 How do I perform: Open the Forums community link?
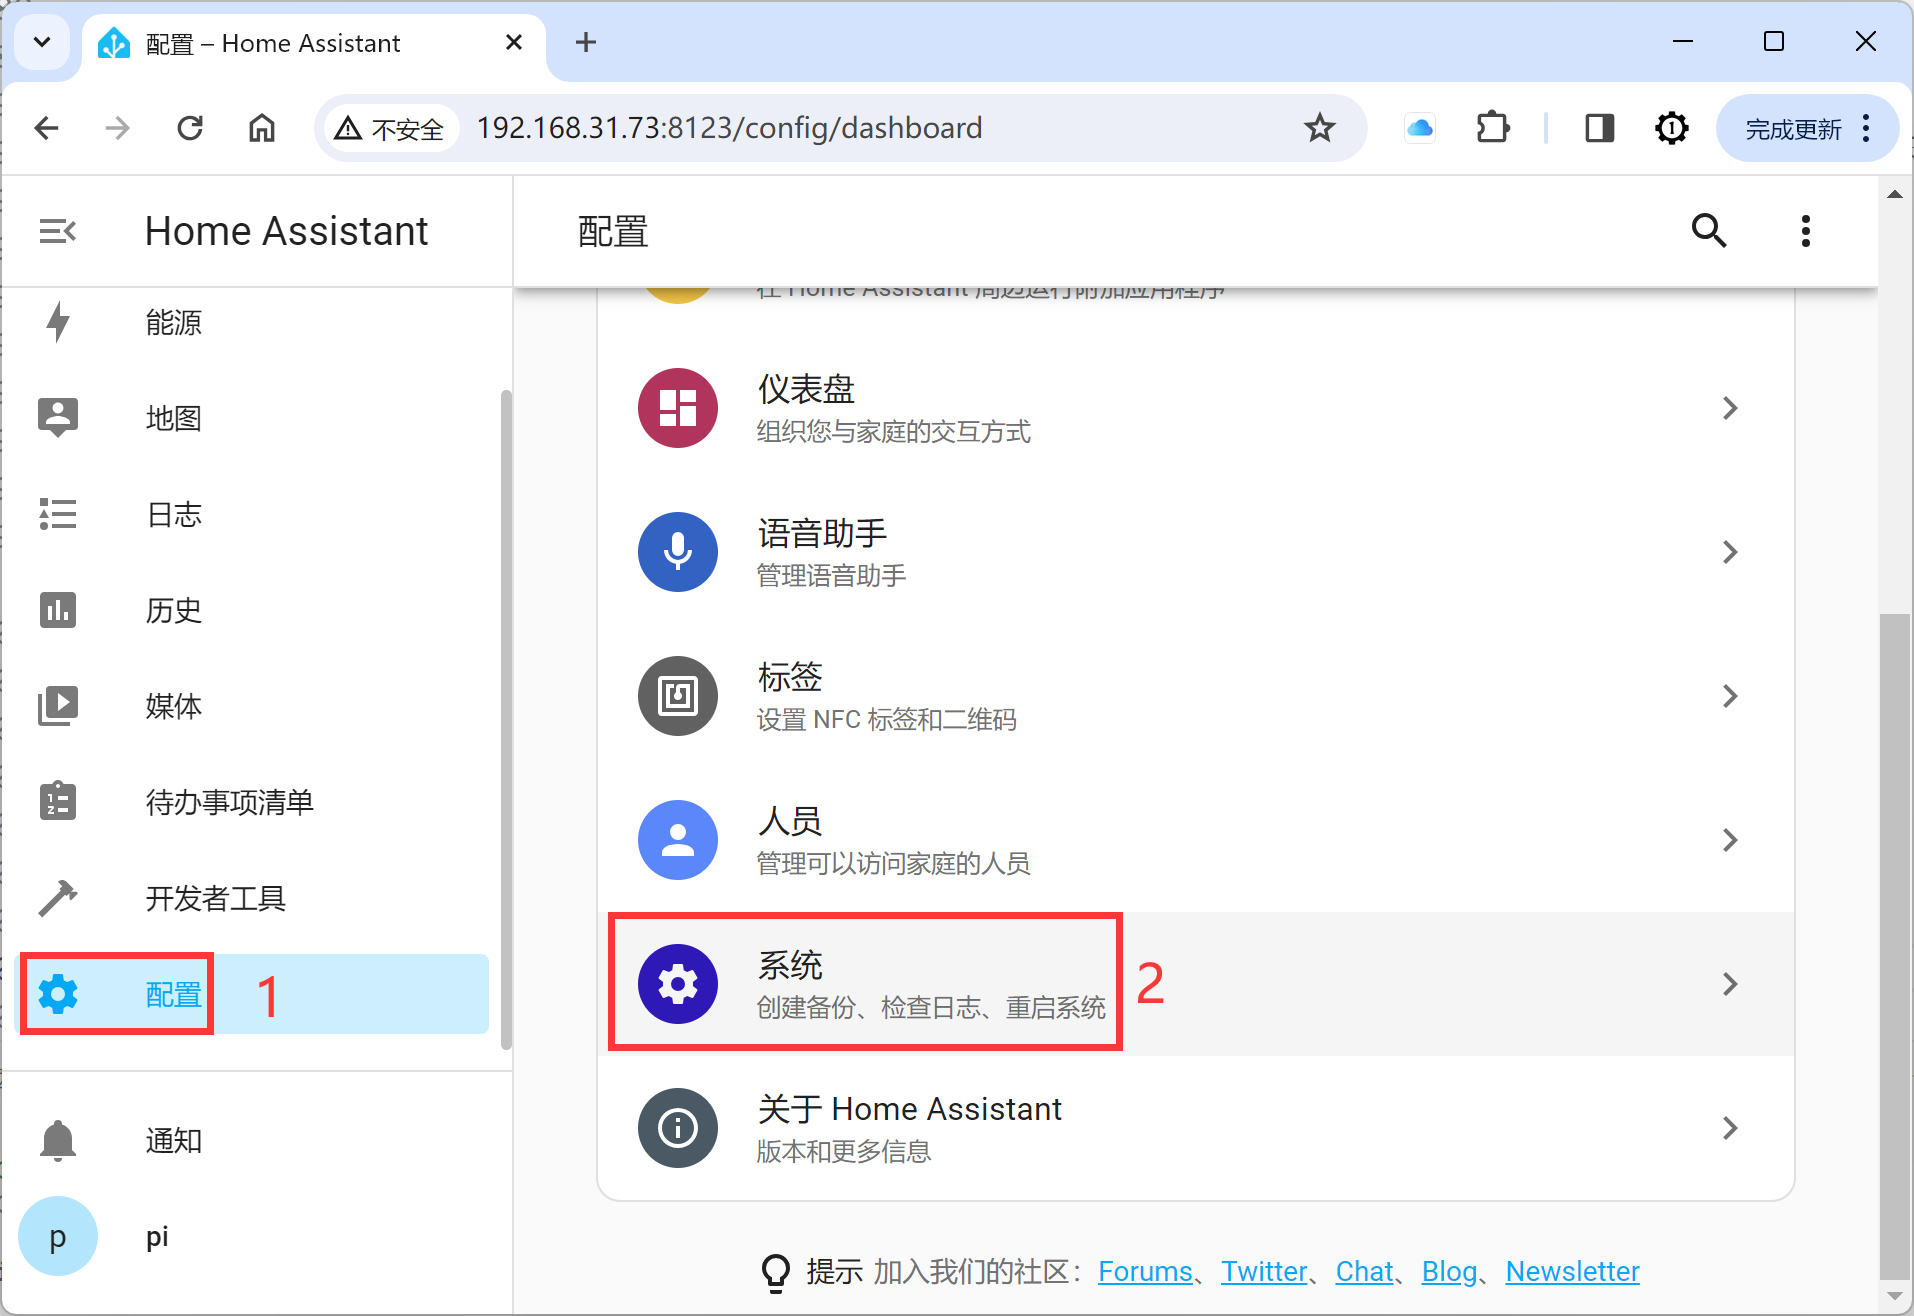point(1145,1271)
